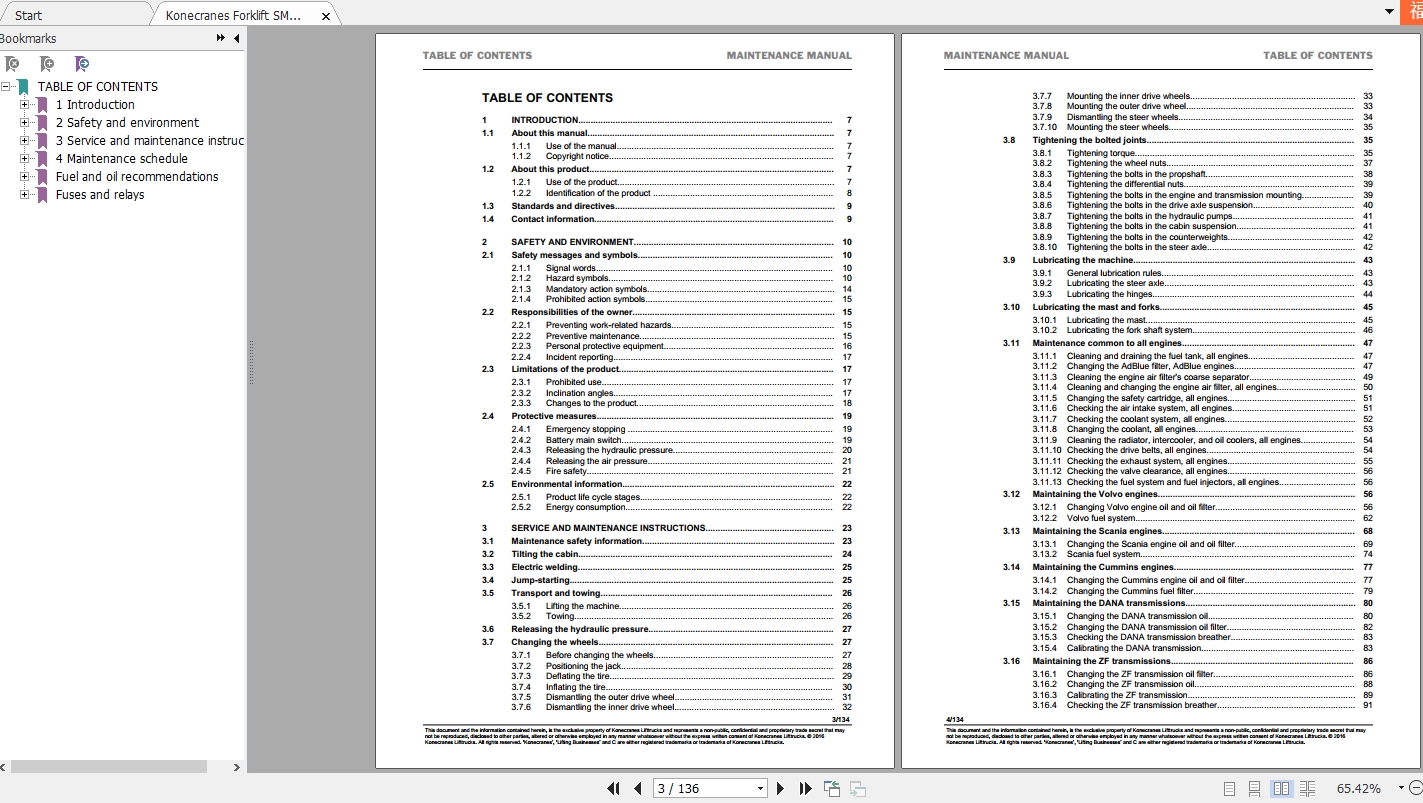Click the SERVICE AND MAINTENANCE INSTRUCTIONS contents entry
Screen dimensions: 1423x803
click(667, 528)
